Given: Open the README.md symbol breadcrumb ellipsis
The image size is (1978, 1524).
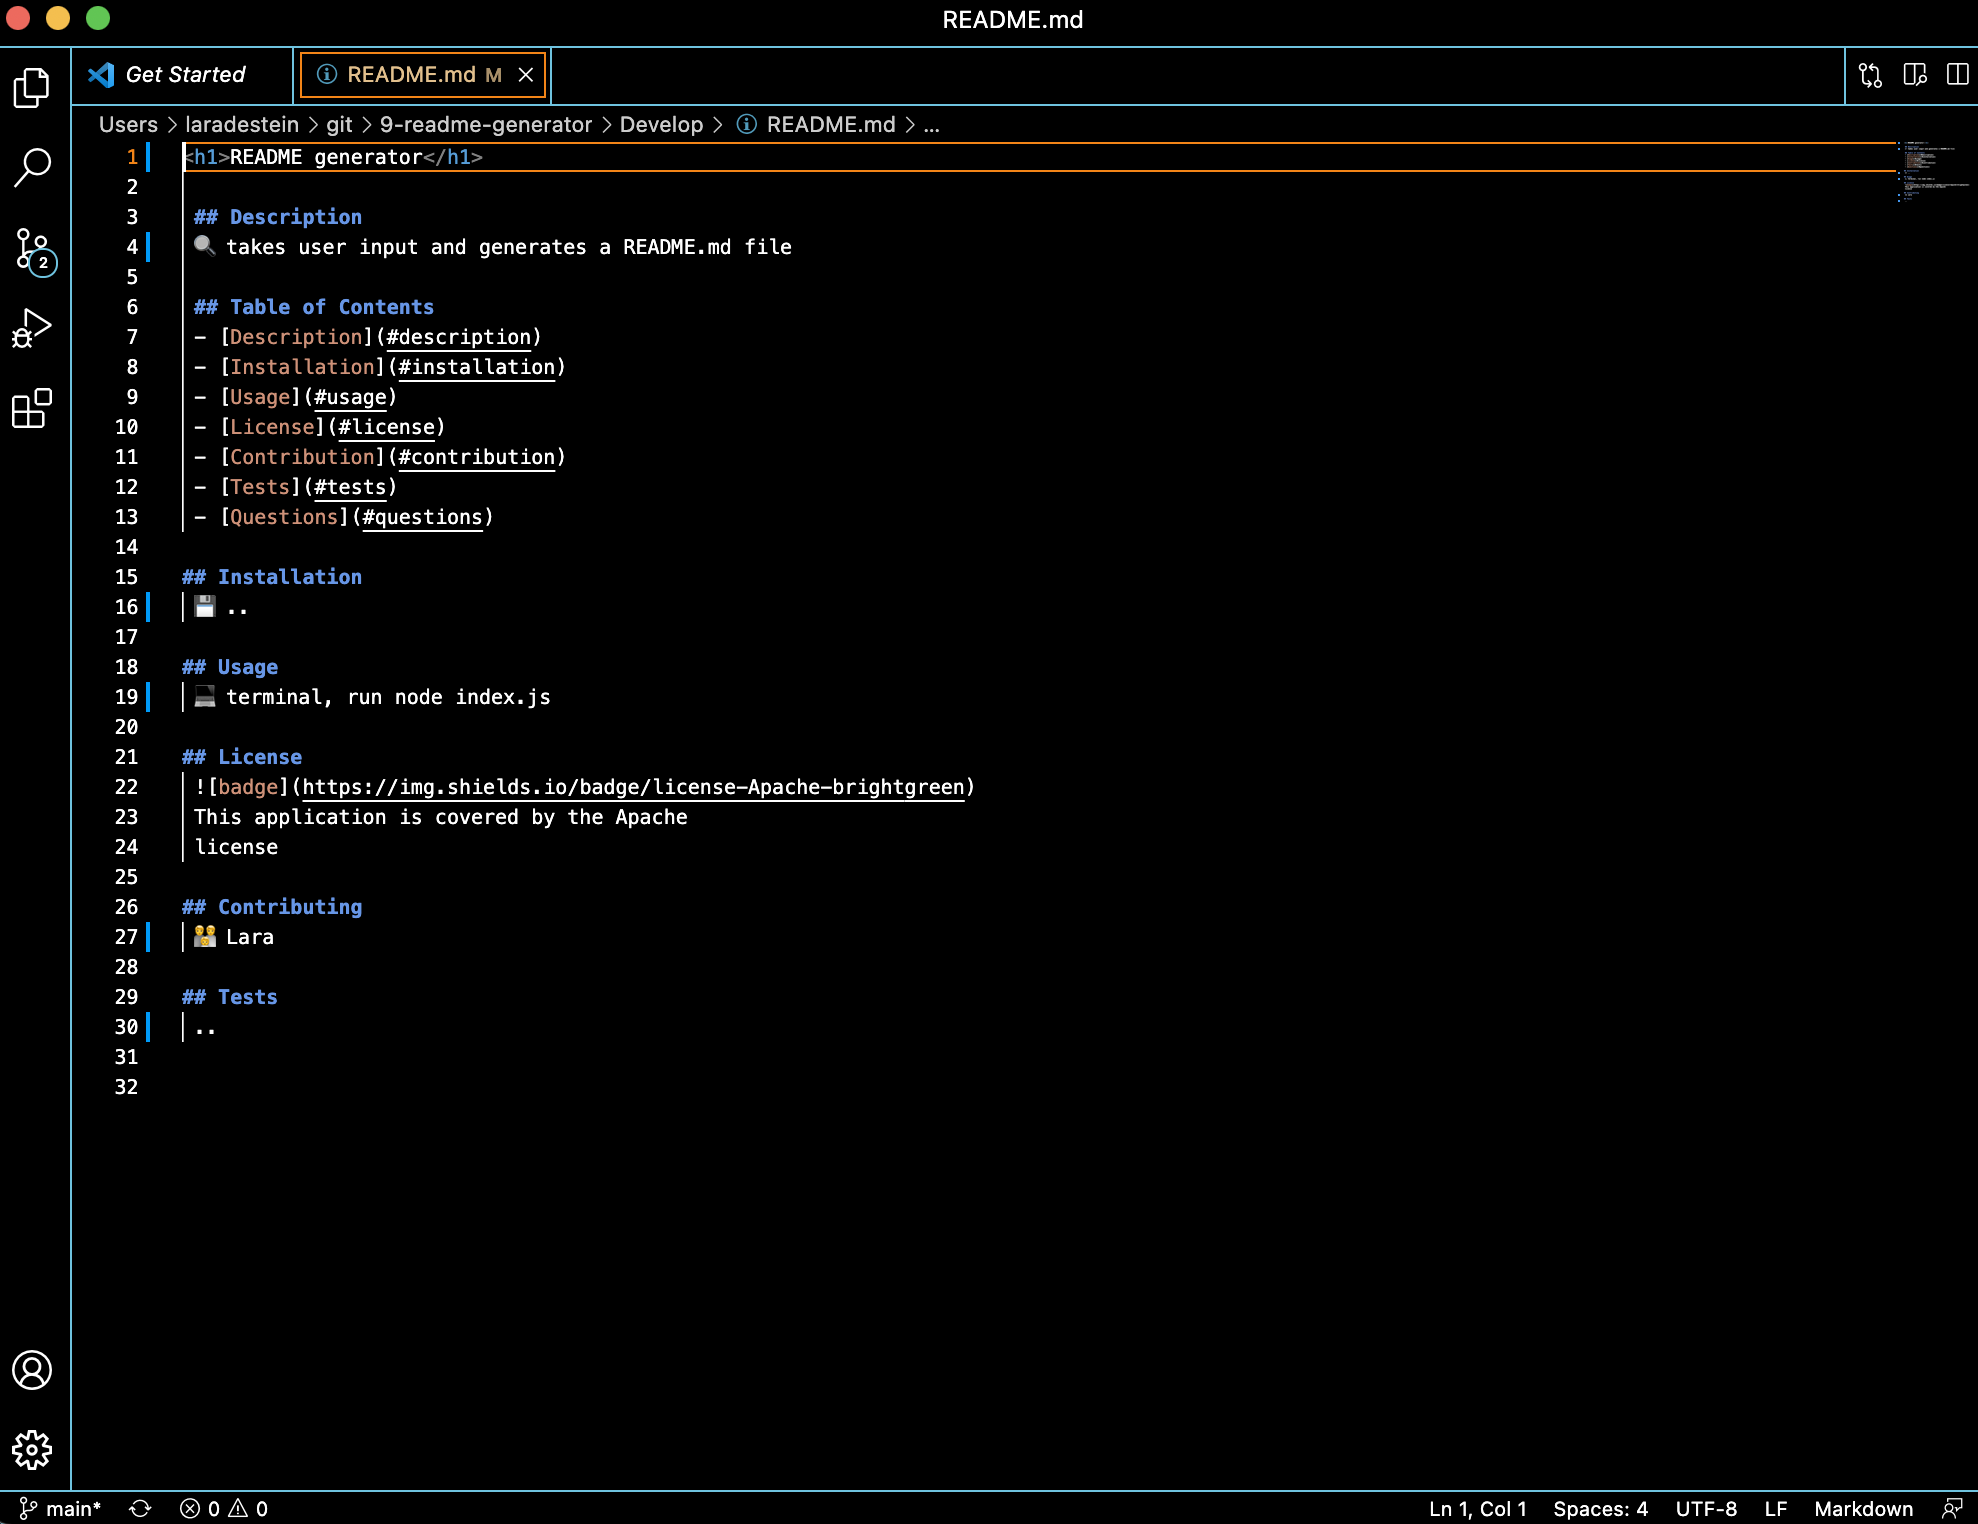Looking at the screenshot, I should [932, 124].
